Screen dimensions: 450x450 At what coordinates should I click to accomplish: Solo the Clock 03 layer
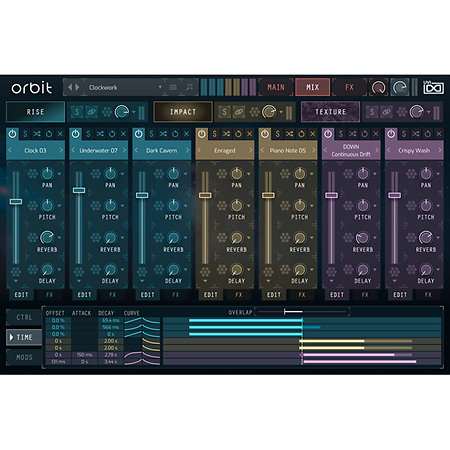pyautogui.click(x=25, y=134)
